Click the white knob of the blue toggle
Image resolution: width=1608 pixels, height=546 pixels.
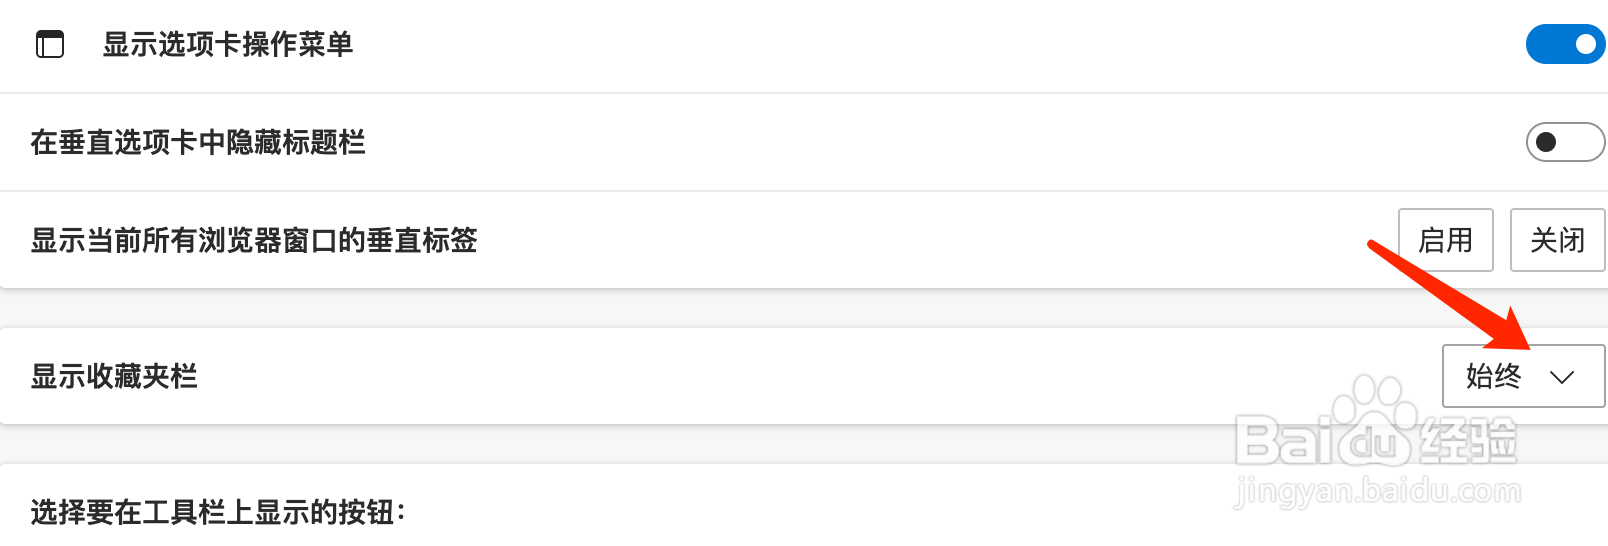[1585, 44]
